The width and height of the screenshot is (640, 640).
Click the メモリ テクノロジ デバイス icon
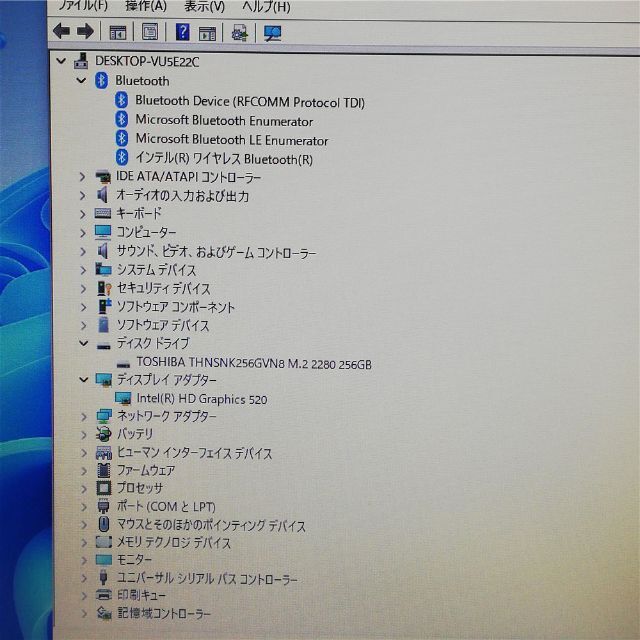104,542
